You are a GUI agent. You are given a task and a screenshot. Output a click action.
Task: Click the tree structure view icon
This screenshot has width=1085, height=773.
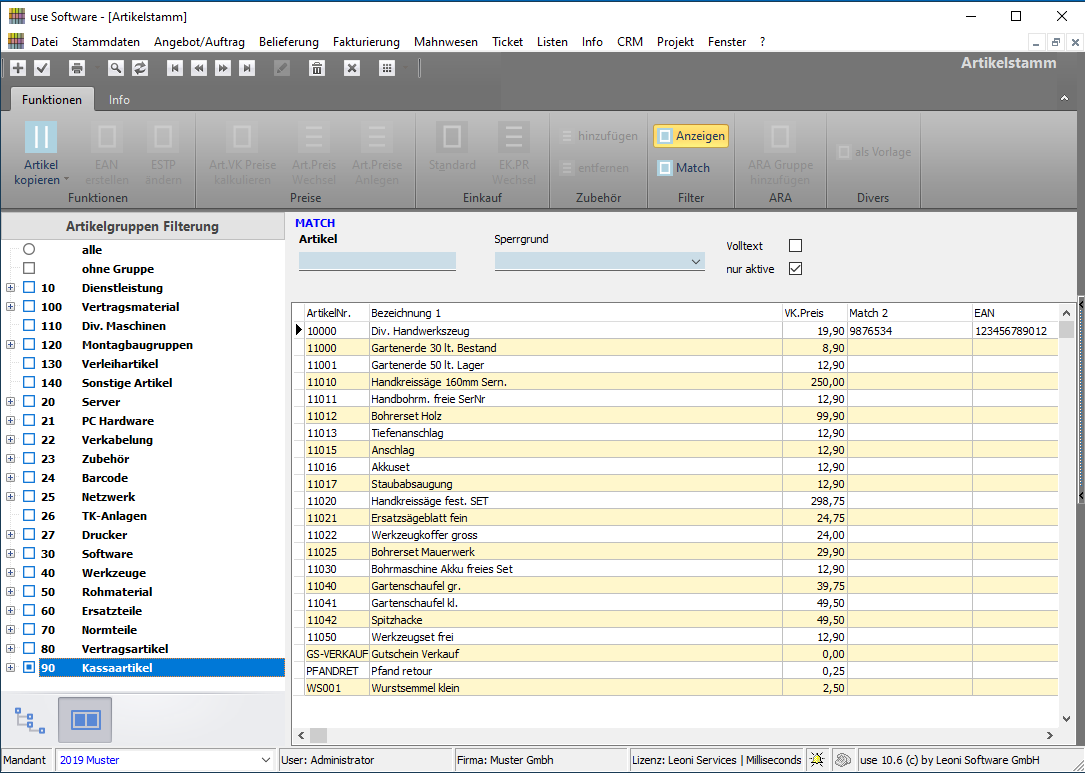click(x=30, y=719)
